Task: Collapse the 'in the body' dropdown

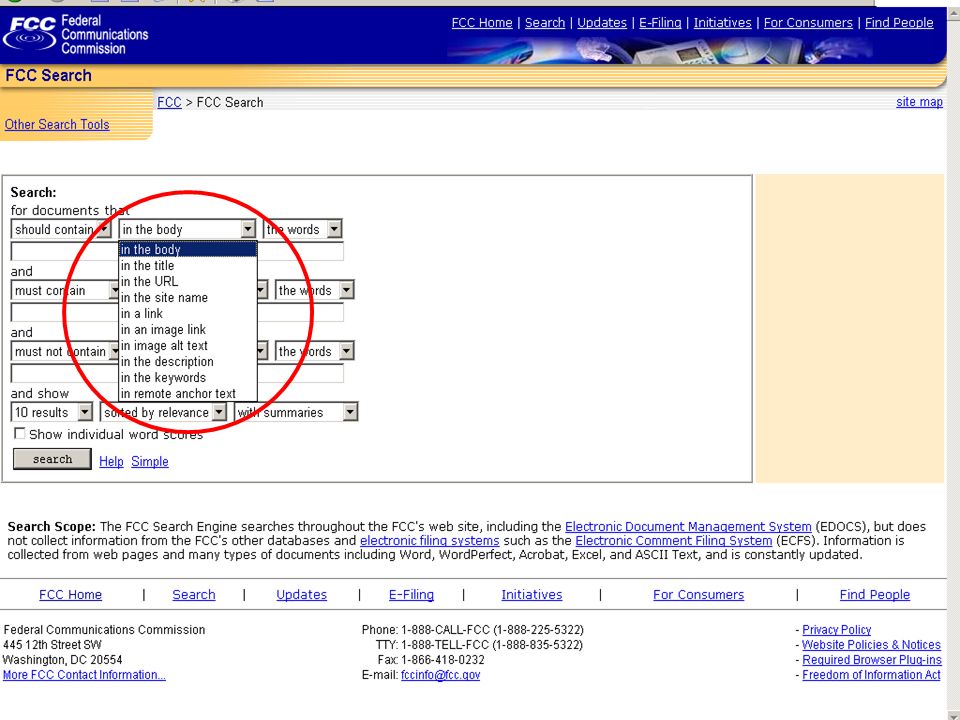Action: point(187,229)
